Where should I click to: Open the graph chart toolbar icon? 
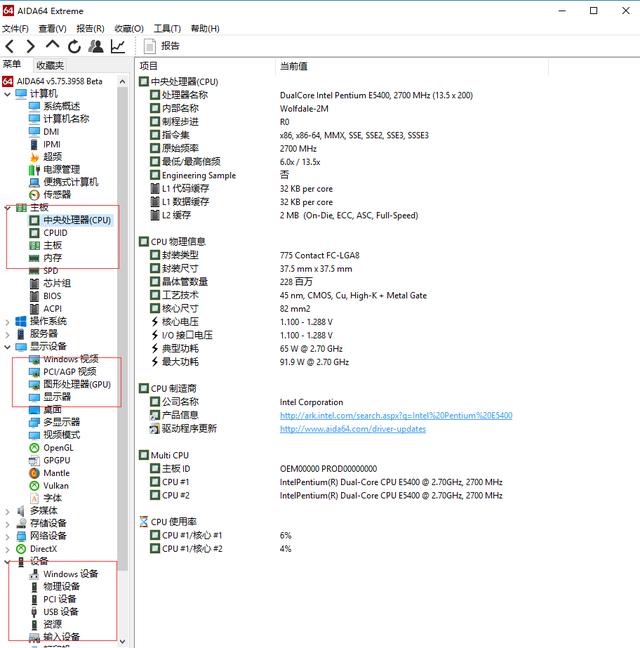(118, 46)
